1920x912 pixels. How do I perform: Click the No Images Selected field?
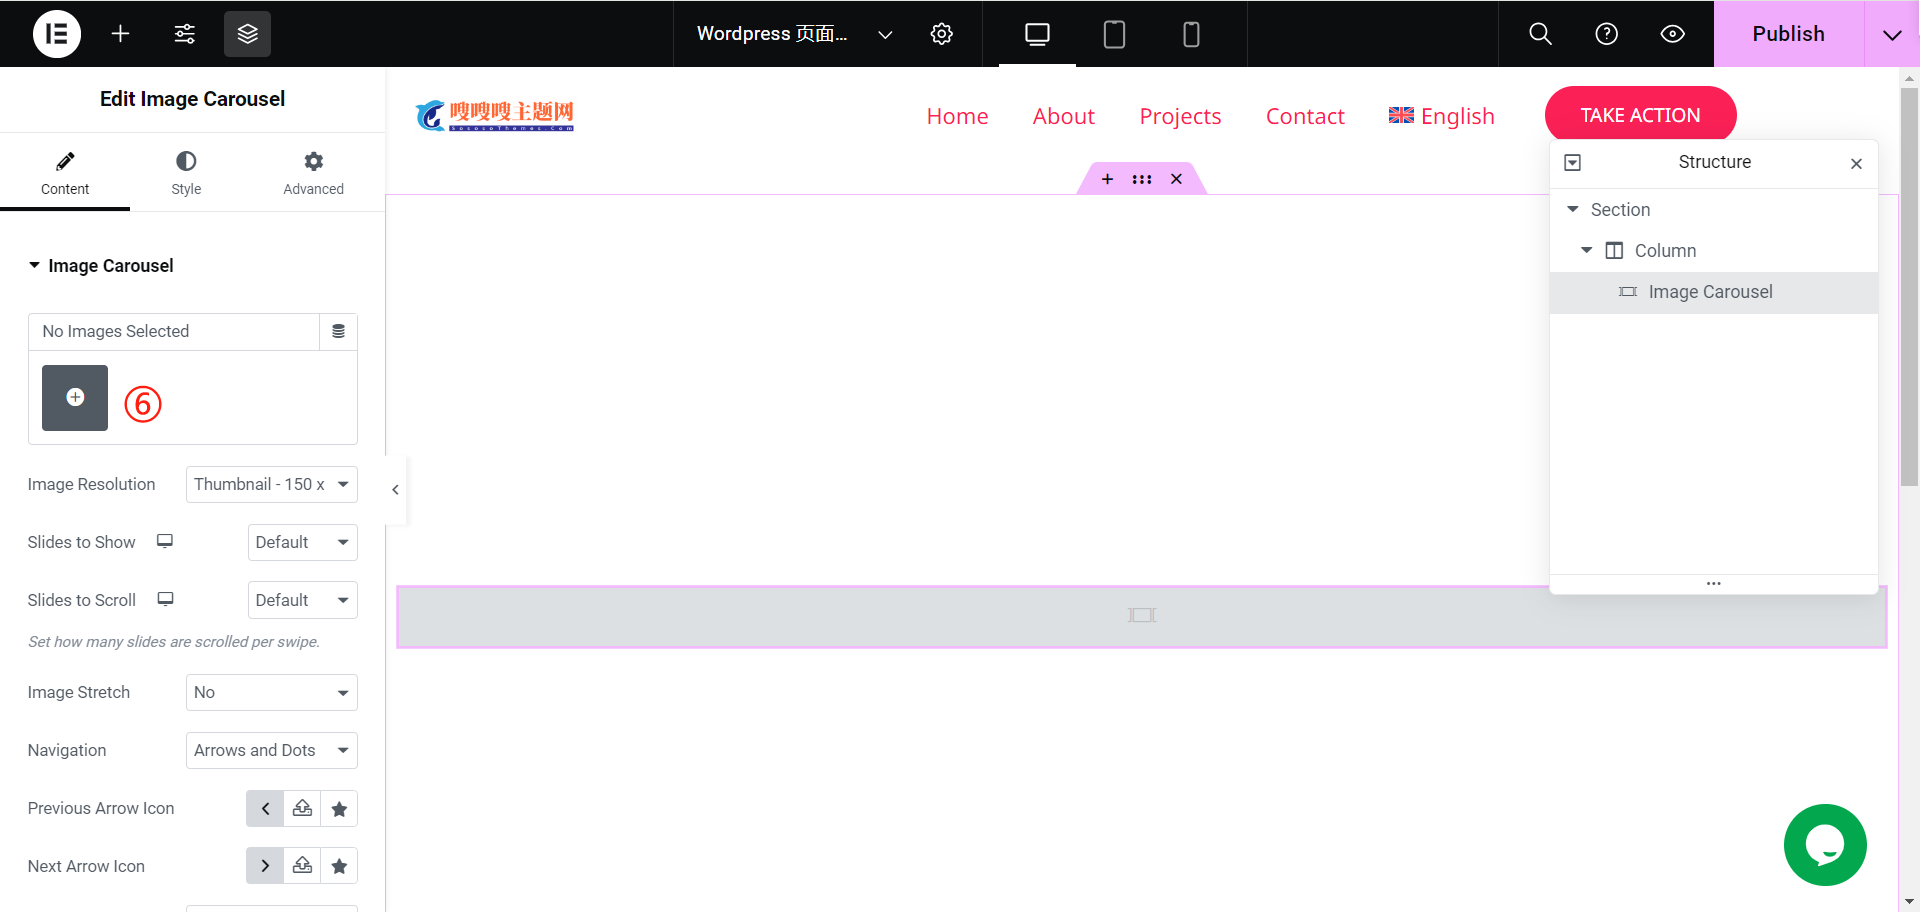click(x=174, y=331)
